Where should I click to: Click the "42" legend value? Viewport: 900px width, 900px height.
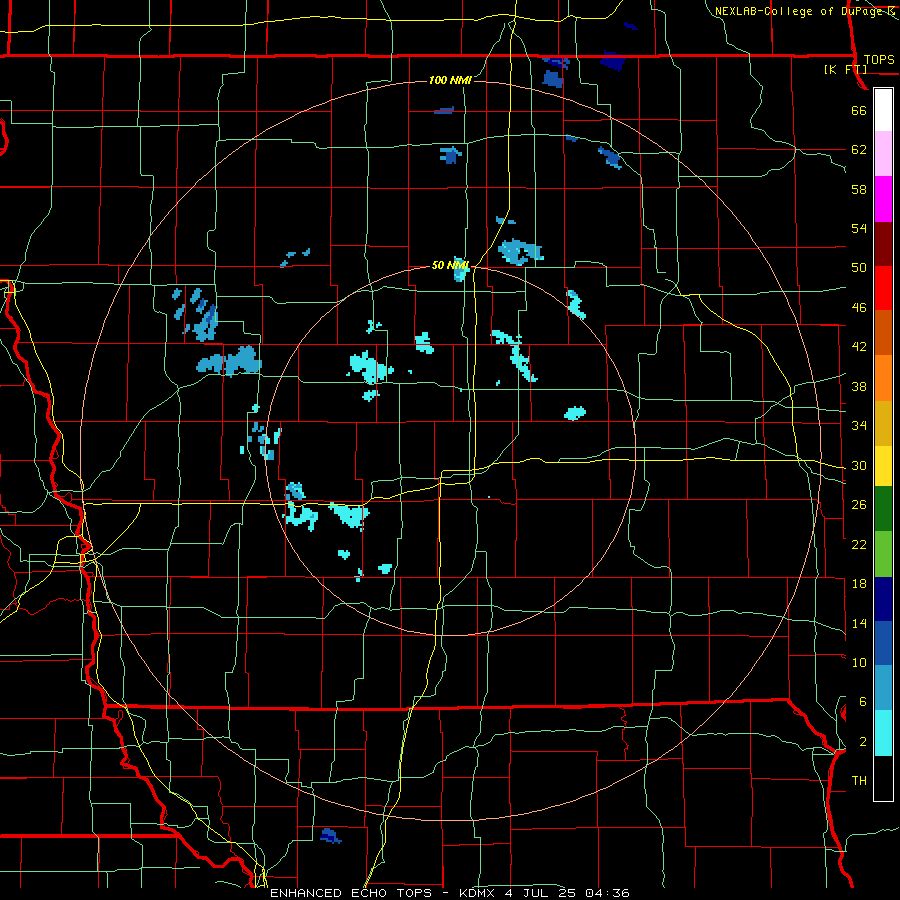coord(859,347)
